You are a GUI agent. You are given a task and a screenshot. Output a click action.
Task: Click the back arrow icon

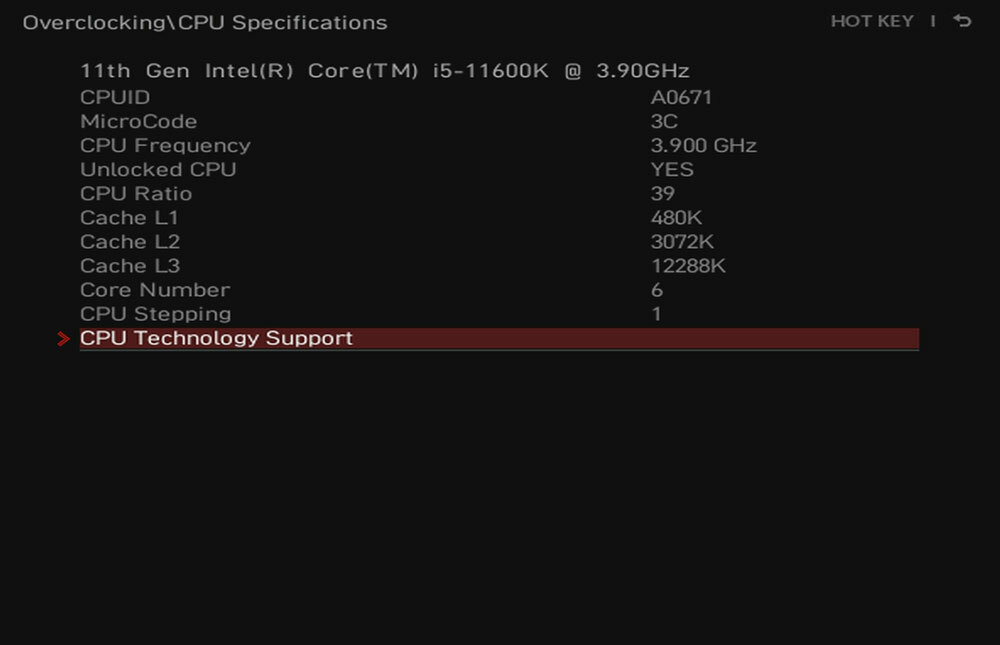click(x=962, y=21)
